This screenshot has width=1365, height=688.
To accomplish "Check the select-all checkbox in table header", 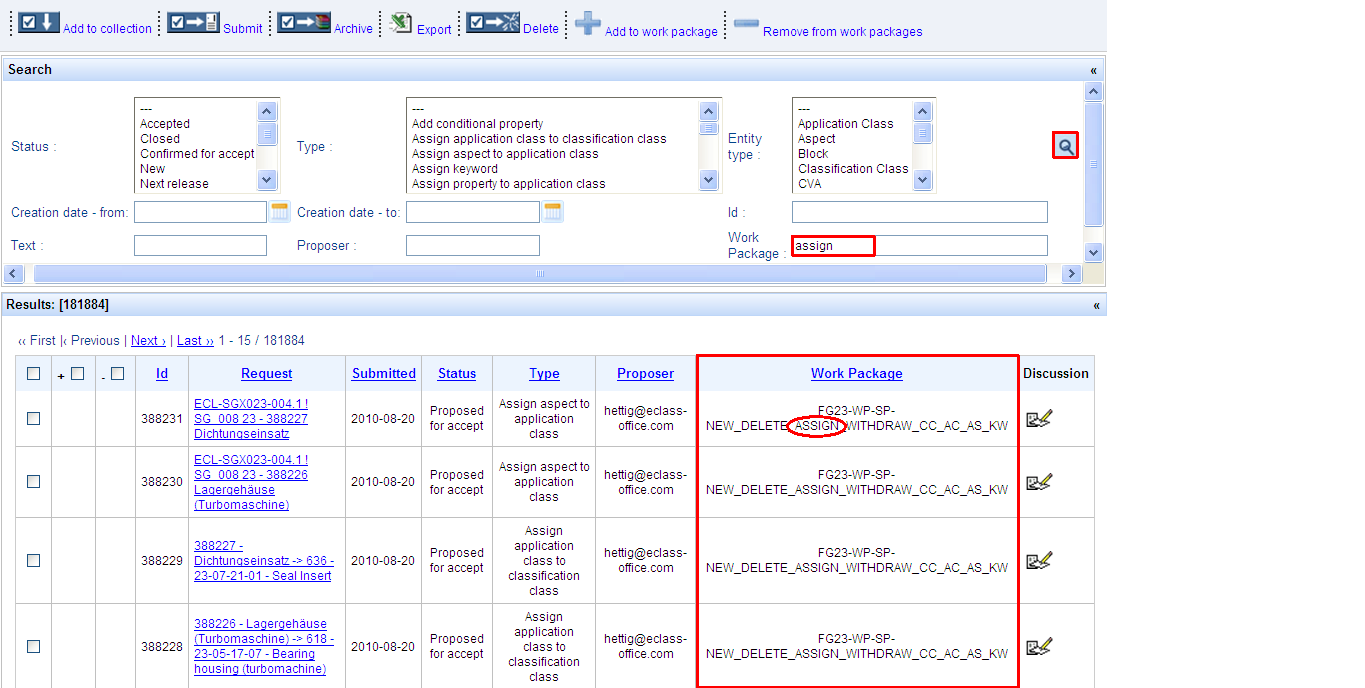I will click(x=34, y=374).
